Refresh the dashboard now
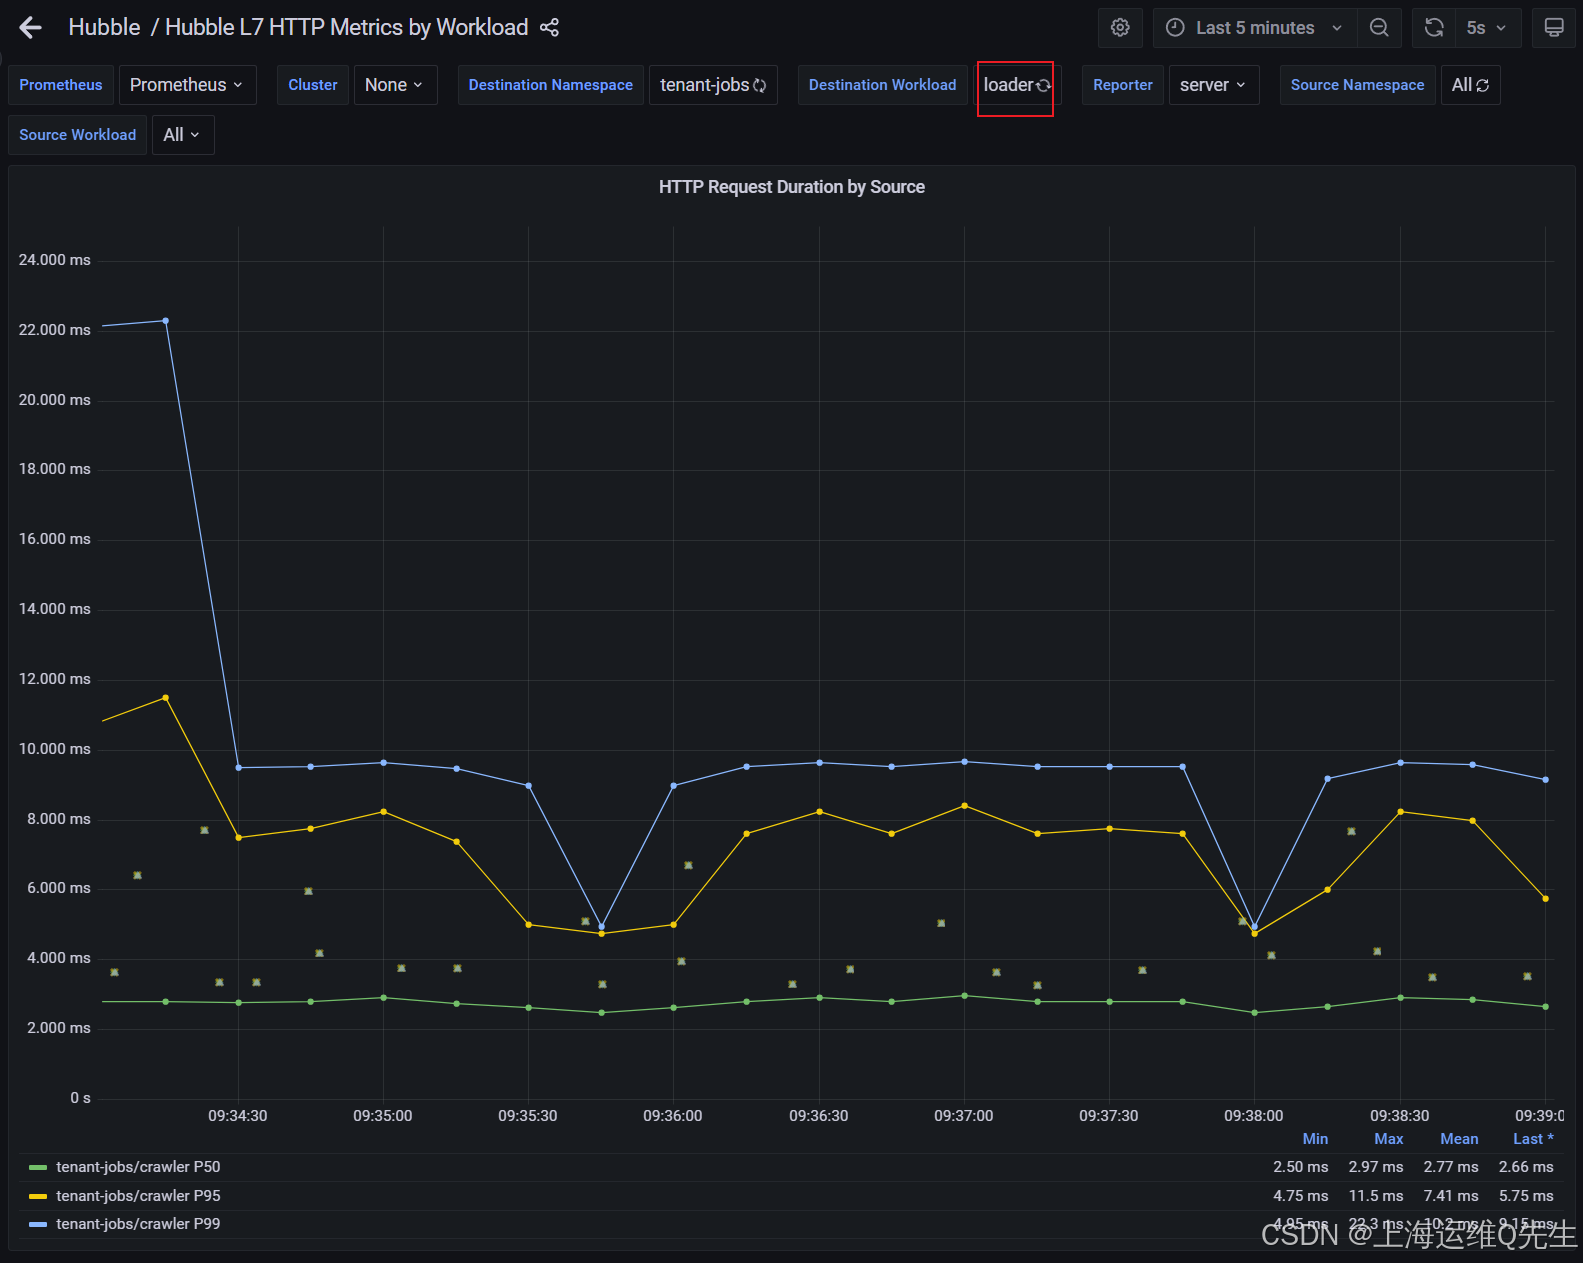The image size is (1583, 1263). (1434, 28)
